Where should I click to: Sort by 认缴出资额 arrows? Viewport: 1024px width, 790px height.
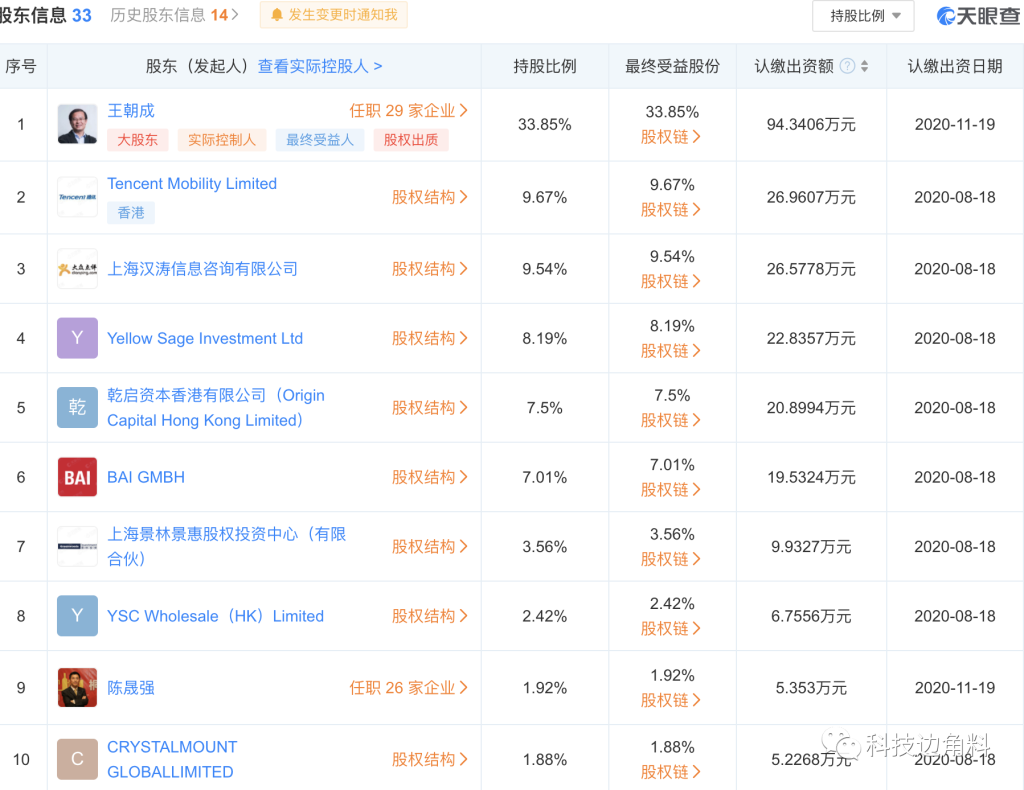coord(865,66)
